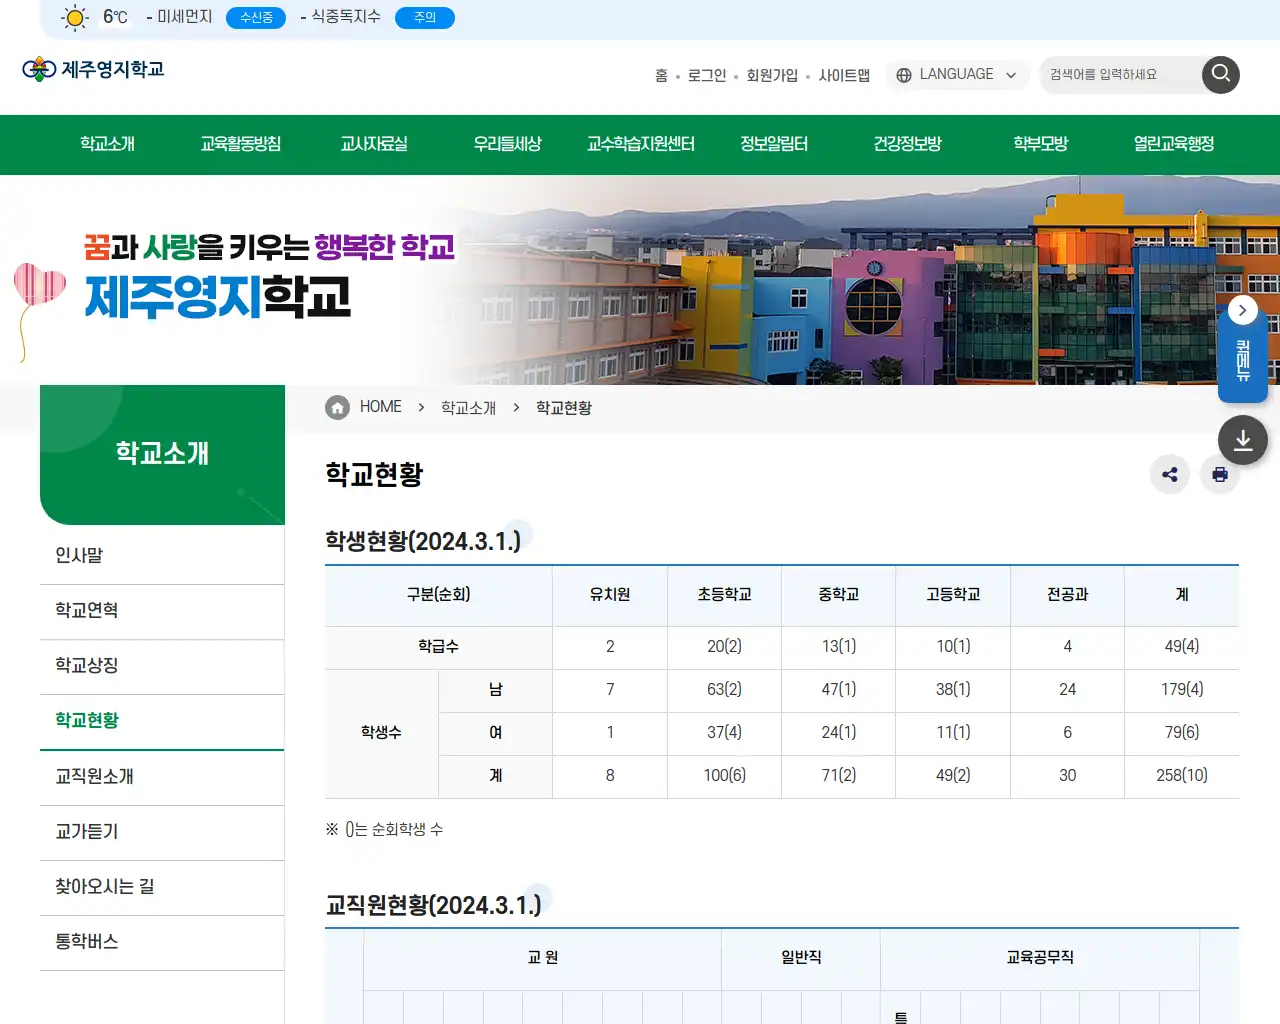
Task: Click the sun weather icon
Action: coord(74,18)
